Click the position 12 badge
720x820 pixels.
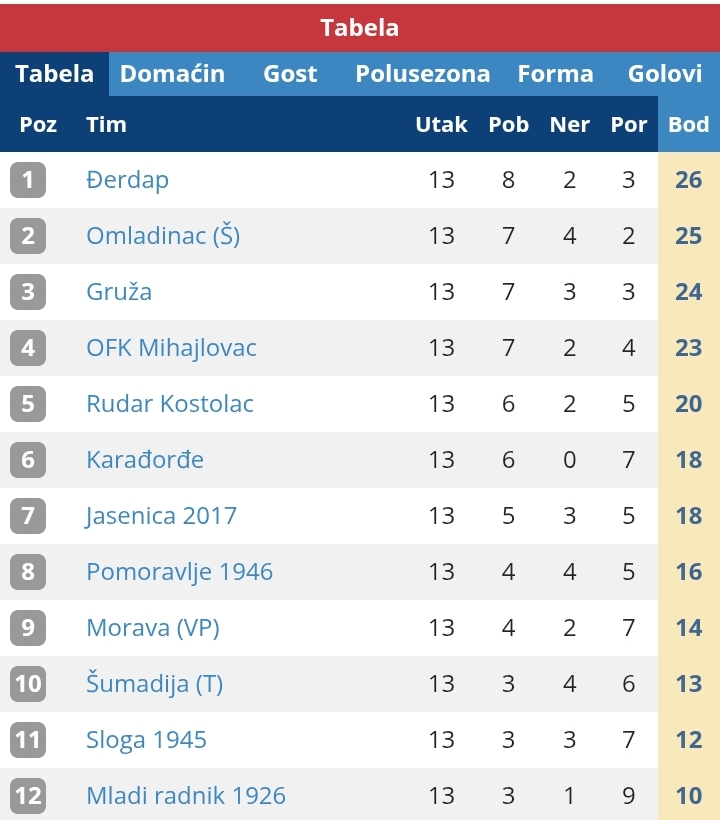(28, 796)
